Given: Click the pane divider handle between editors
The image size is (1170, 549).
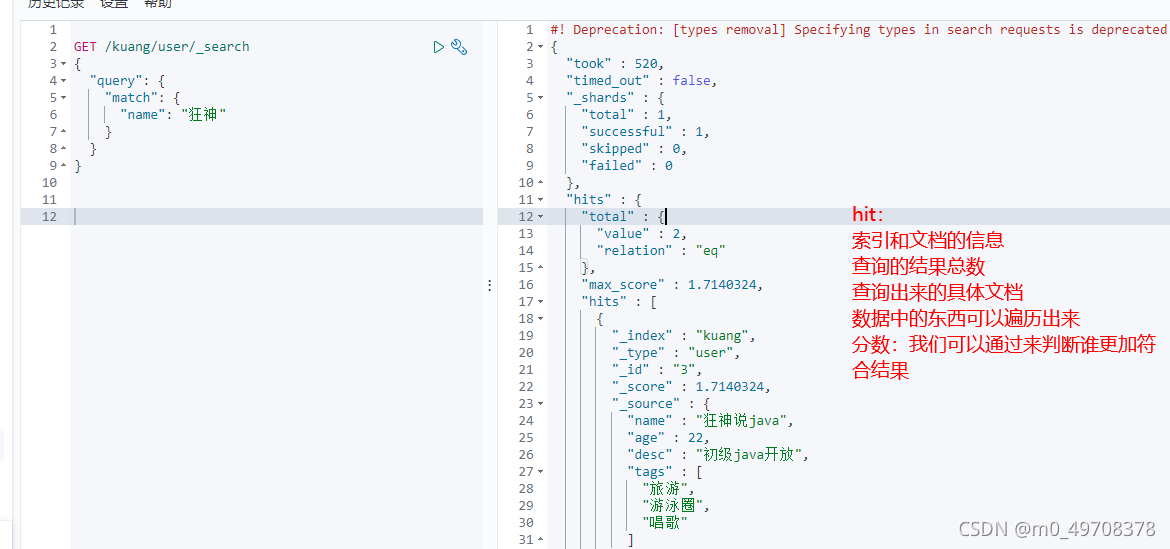Looking at the screenshot, I should tap(489, 285).
